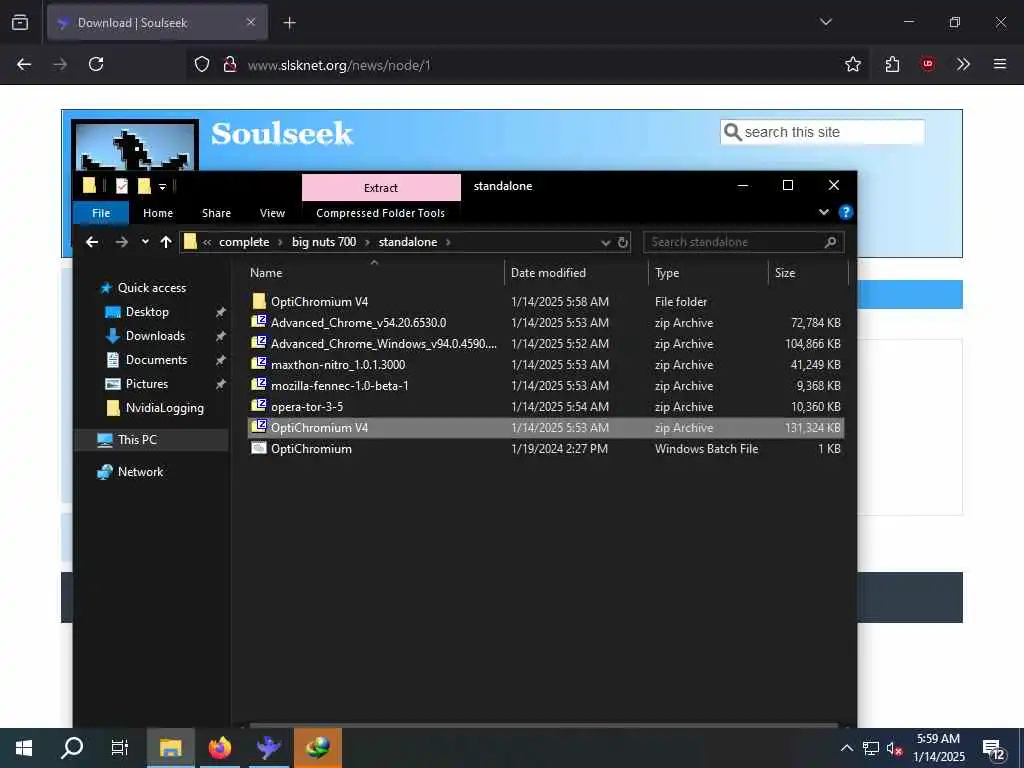The image size is (1024, 768).
Task: Go back in Firefox browser
Action: (24, 64)
